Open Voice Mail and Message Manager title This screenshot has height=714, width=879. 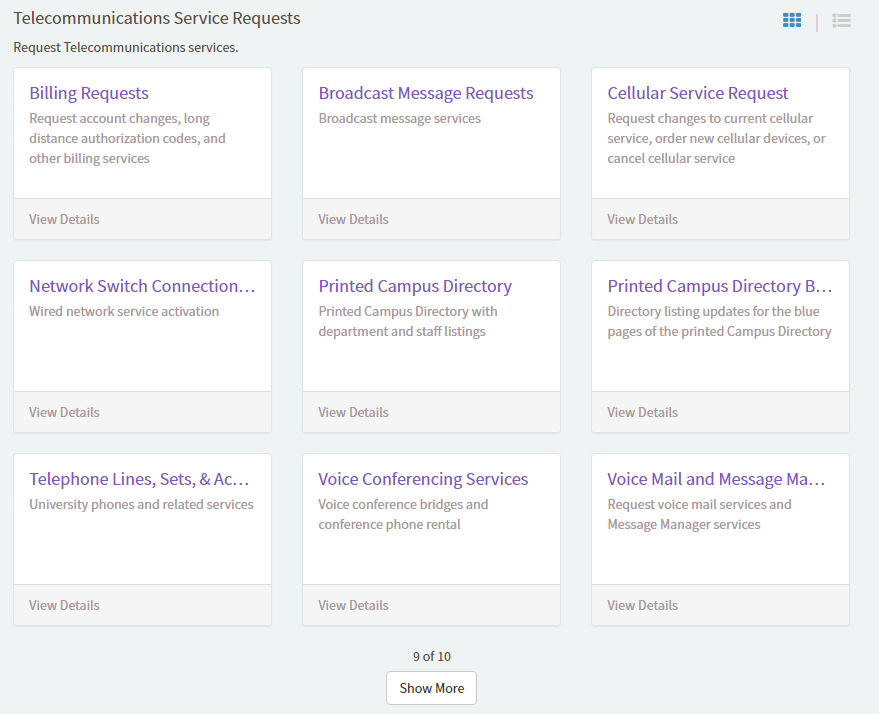click(716, 479)
